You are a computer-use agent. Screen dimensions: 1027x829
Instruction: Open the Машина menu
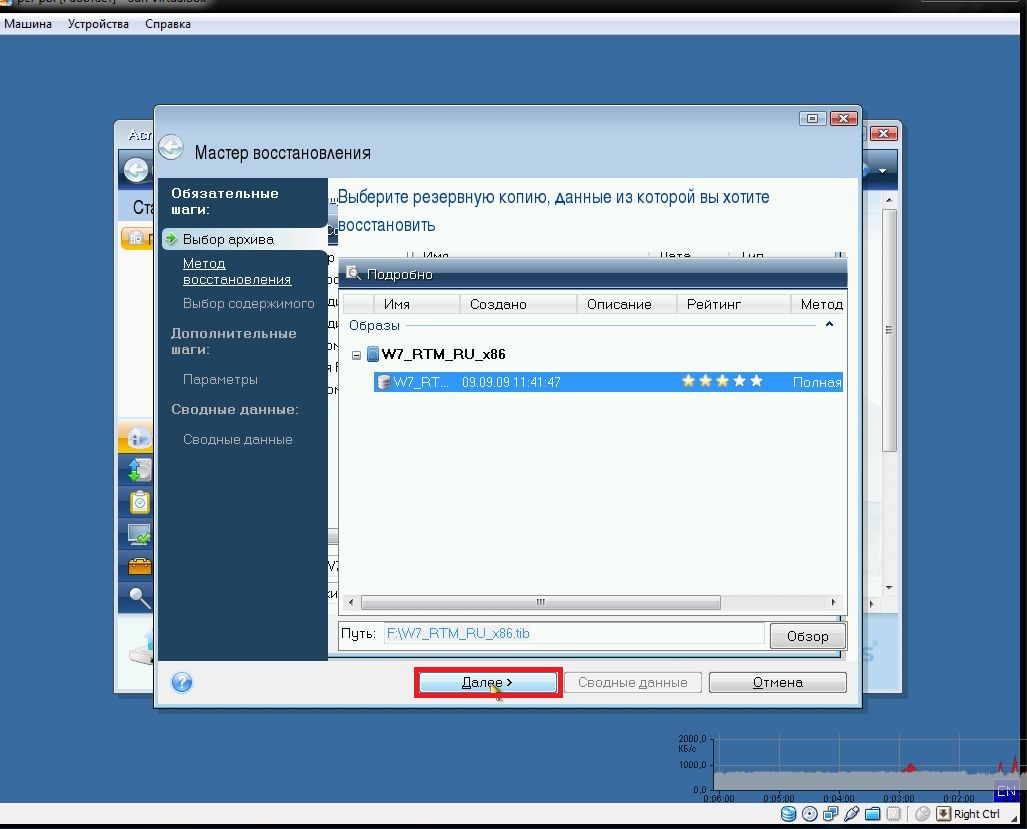pos(28,24)
